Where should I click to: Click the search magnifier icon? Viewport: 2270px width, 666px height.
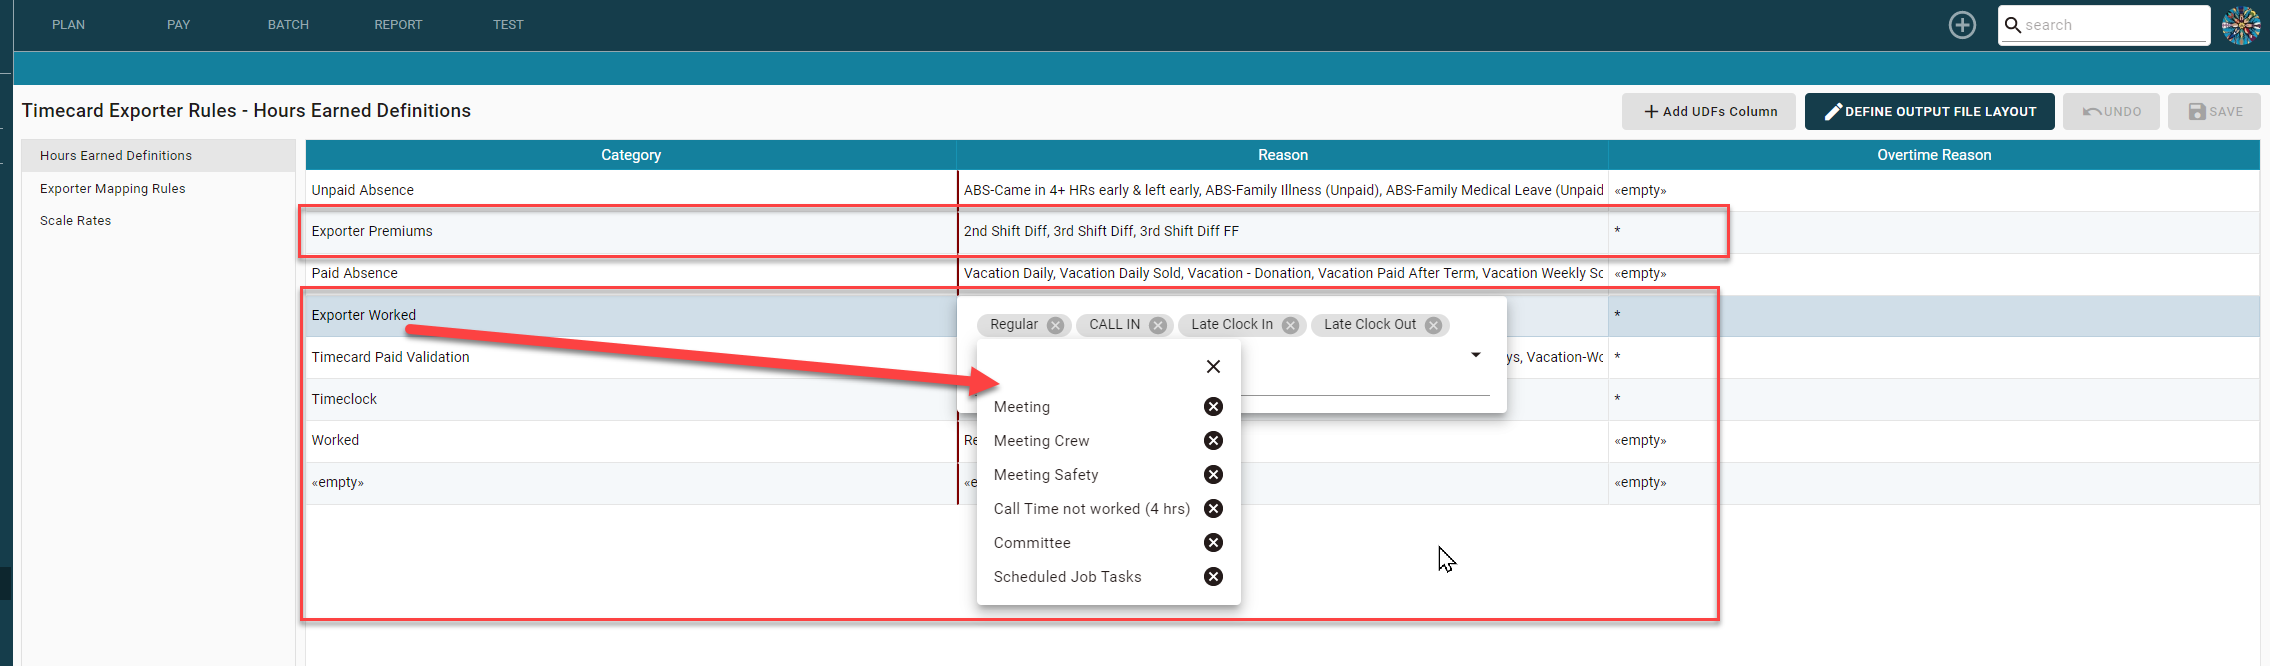[x=2013, y=25]
